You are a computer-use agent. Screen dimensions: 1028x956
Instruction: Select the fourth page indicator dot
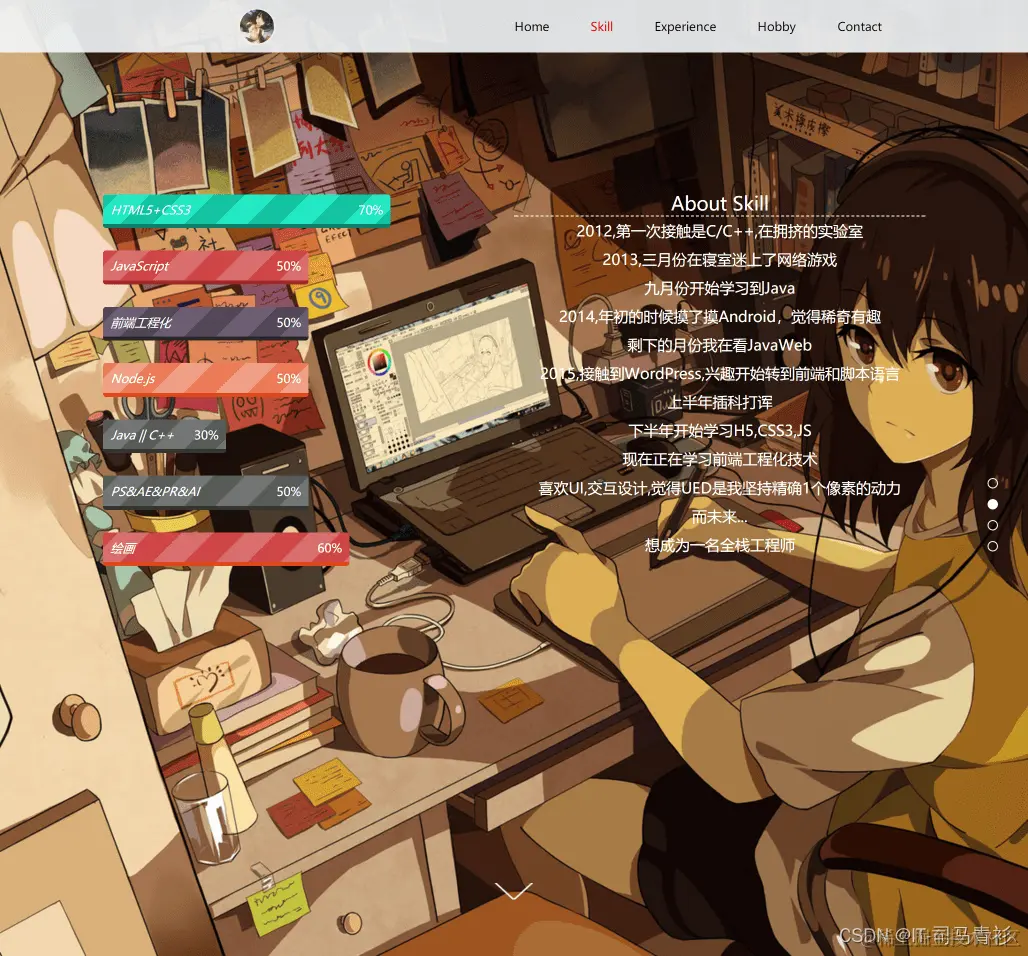[x=993, y=546]
